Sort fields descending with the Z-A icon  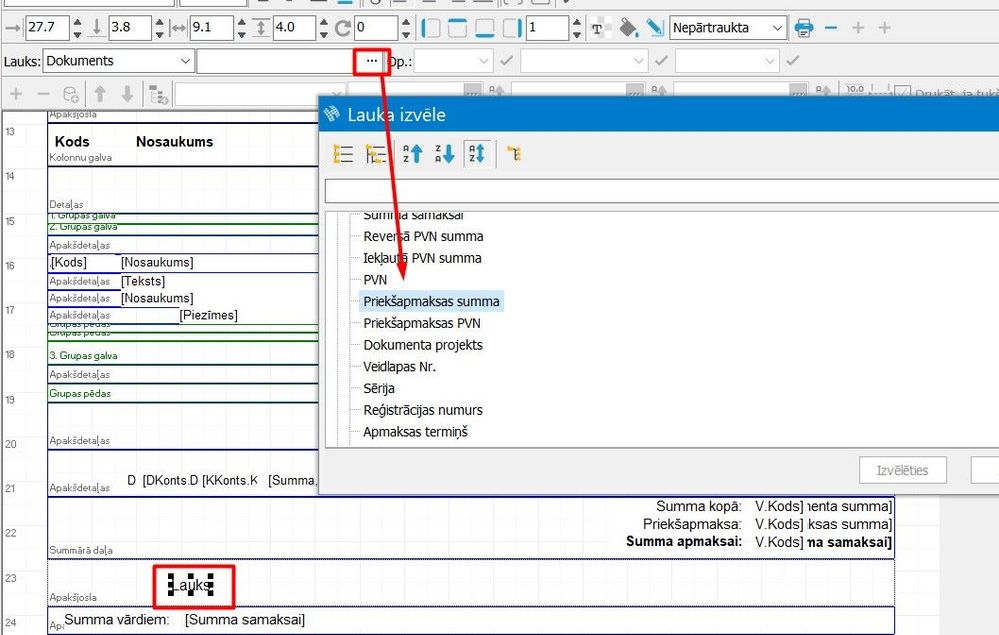point(445,153)
